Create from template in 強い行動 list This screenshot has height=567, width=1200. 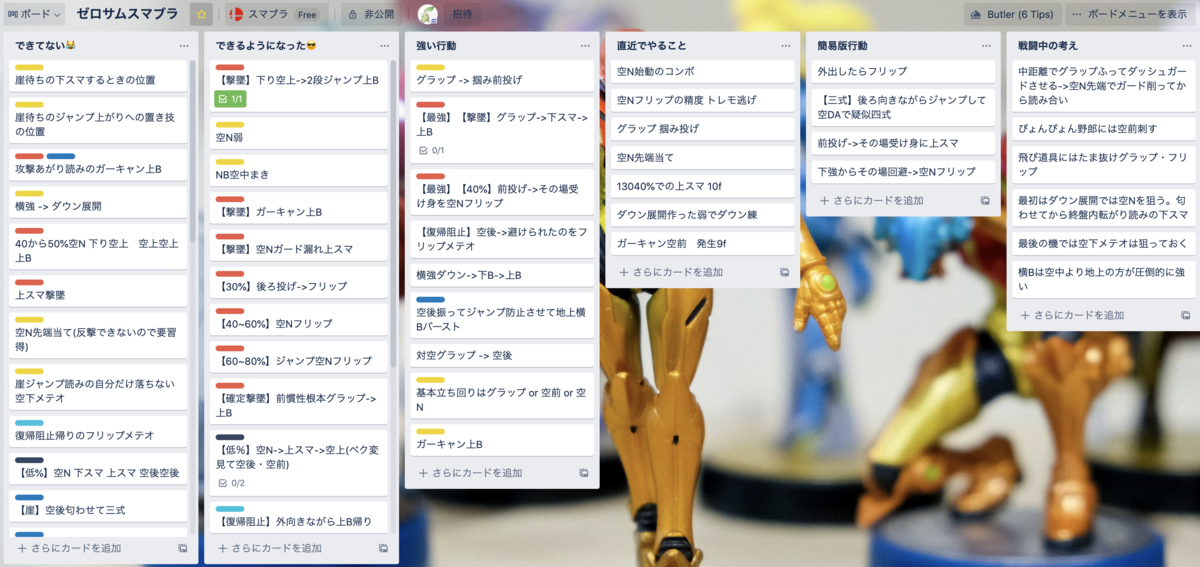584,473
